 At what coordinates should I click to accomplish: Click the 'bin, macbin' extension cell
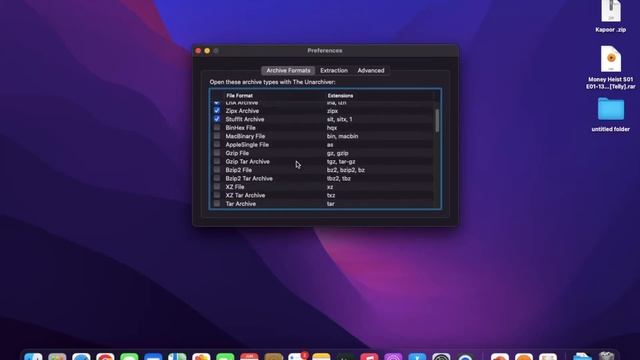(x=342, y=136)
